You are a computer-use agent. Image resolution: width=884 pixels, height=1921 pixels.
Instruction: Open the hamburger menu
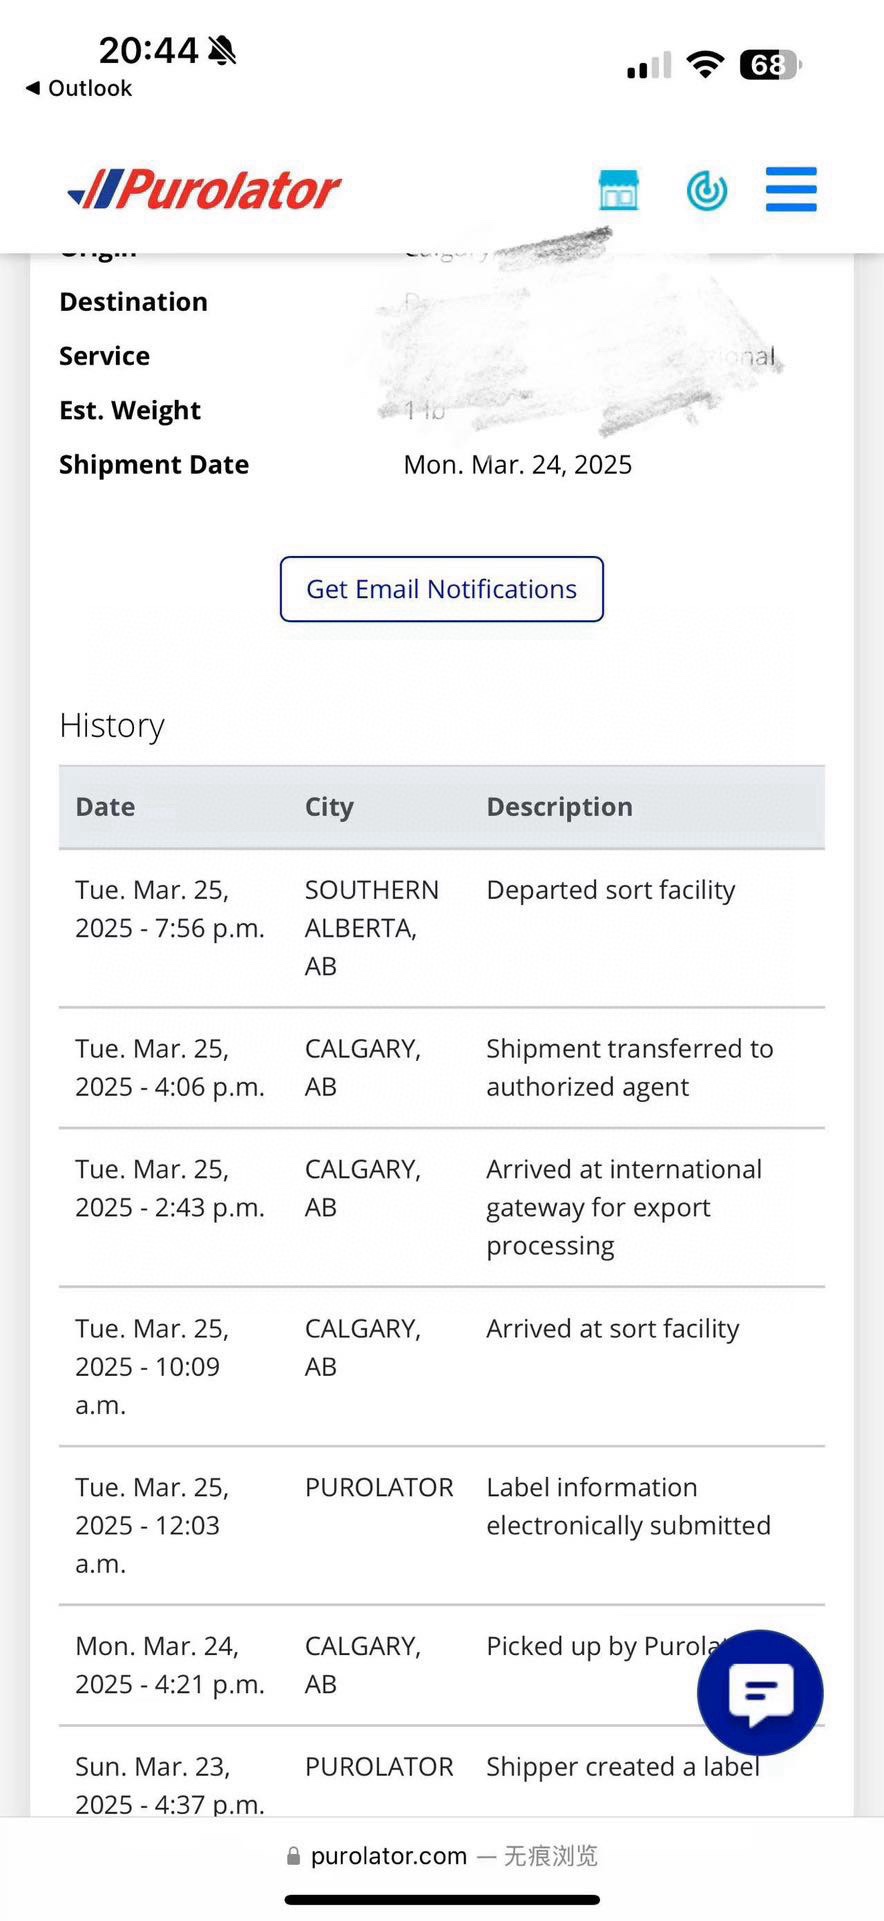(x=791, y=189)
